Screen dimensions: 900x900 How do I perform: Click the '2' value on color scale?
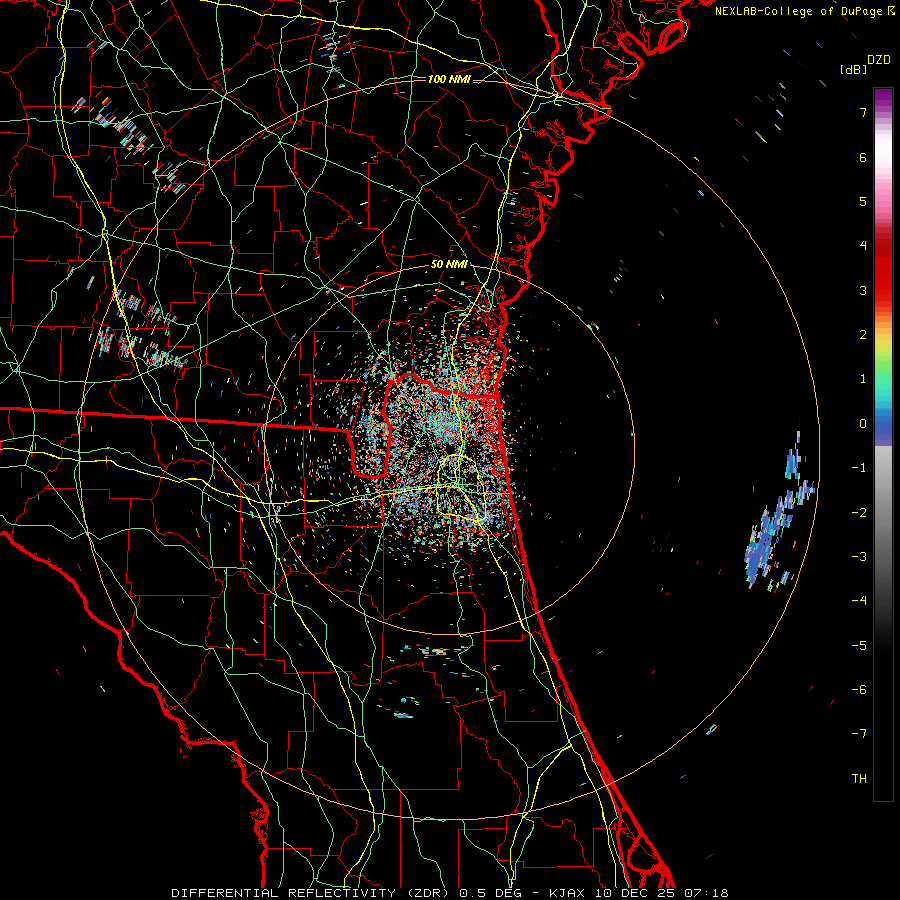[863, 335]
